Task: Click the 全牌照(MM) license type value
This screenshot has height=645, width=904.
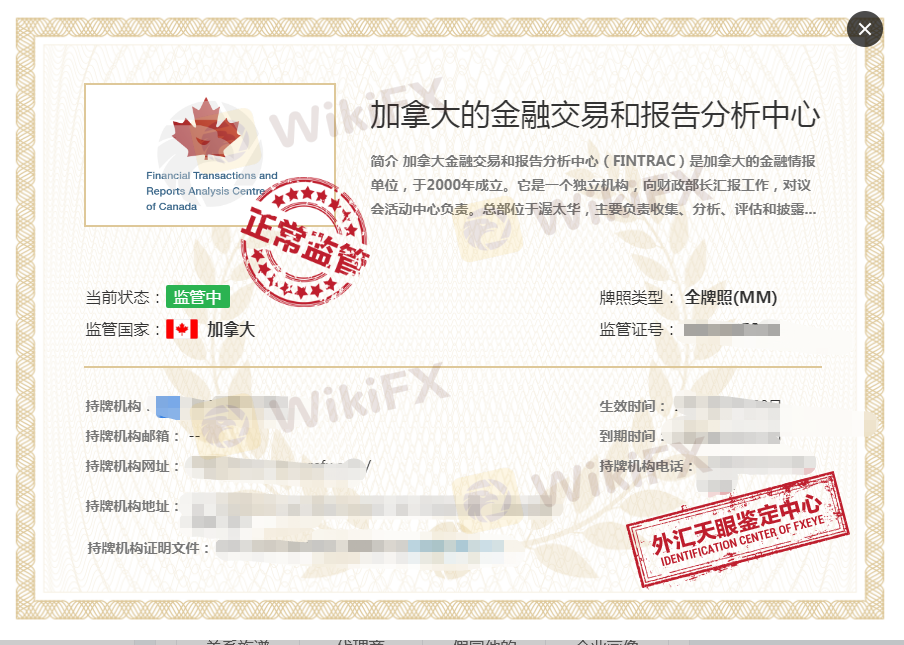Action: click(731, 297)
